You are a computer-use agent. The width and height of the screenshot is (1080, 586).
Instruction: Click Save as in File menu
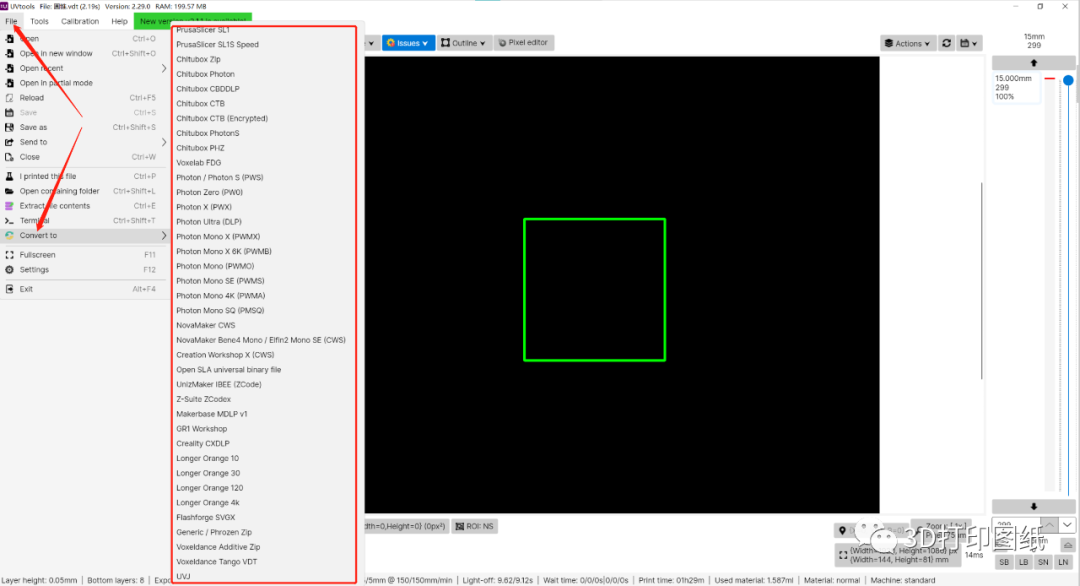[33, 127]
